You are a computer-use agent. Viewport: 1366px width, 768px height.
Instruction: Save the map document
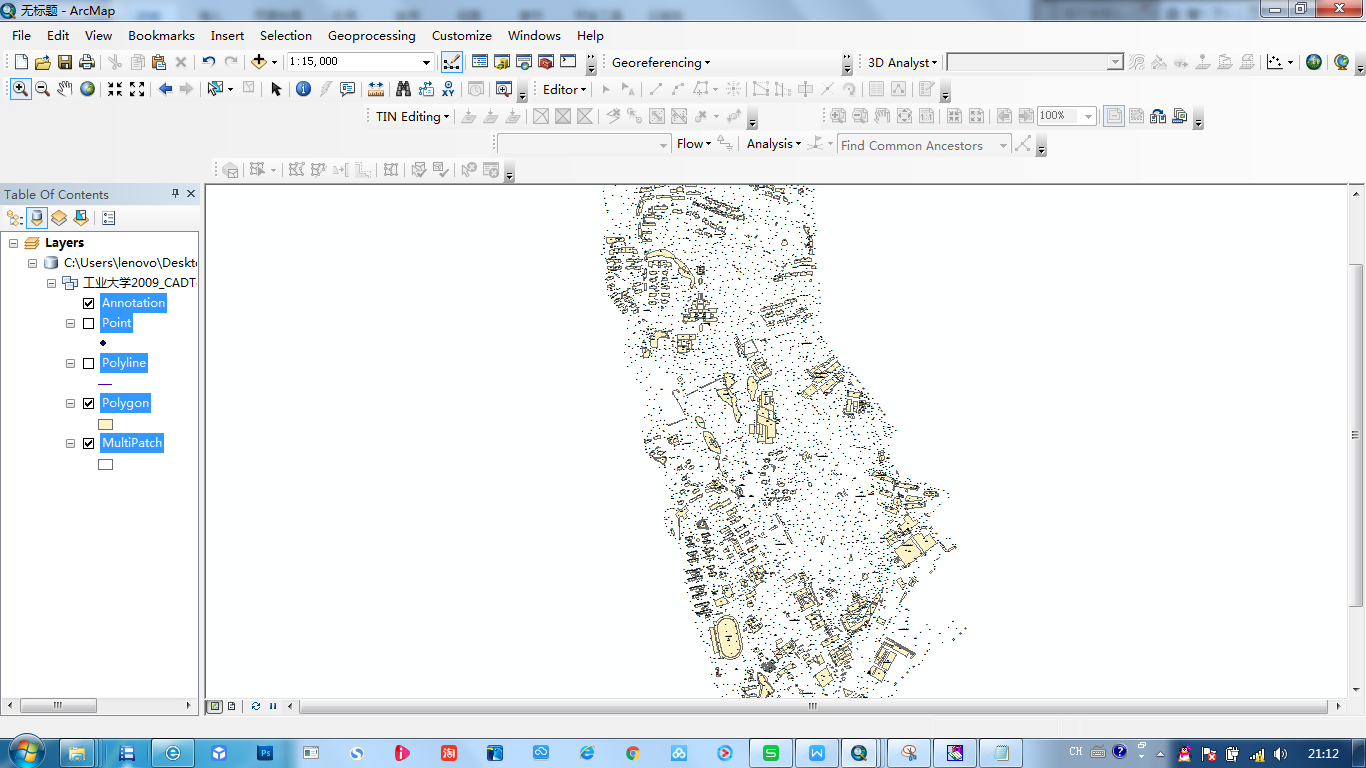64,62
